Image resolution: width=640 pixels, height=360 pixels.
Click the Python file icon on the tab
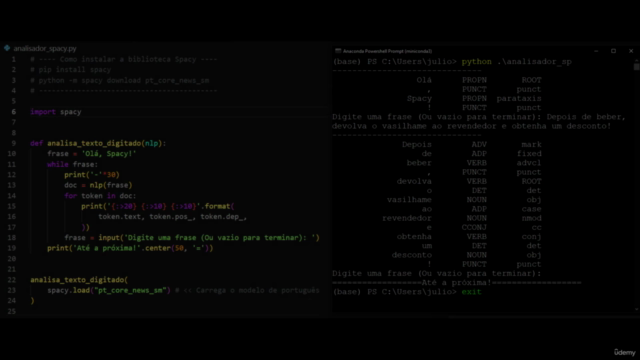[x=7, y=48]
